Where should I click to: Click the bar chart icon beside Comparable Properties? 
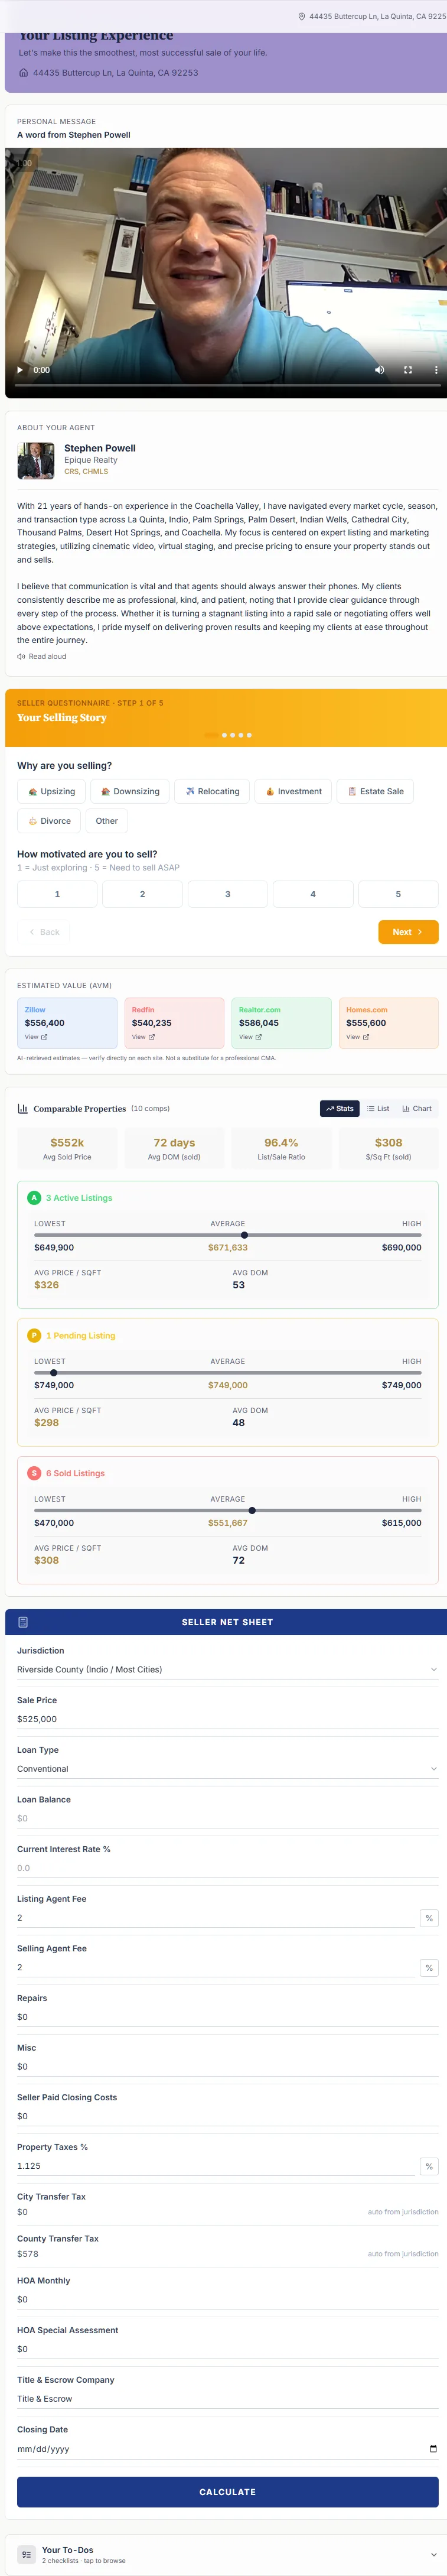pos(22,1109)
